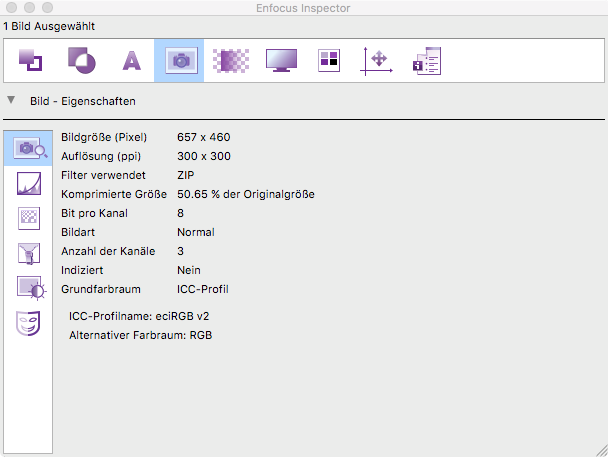Select the mask face sidebar icon
The height and width of the screenshot is (457, 608).
(29, 323)
